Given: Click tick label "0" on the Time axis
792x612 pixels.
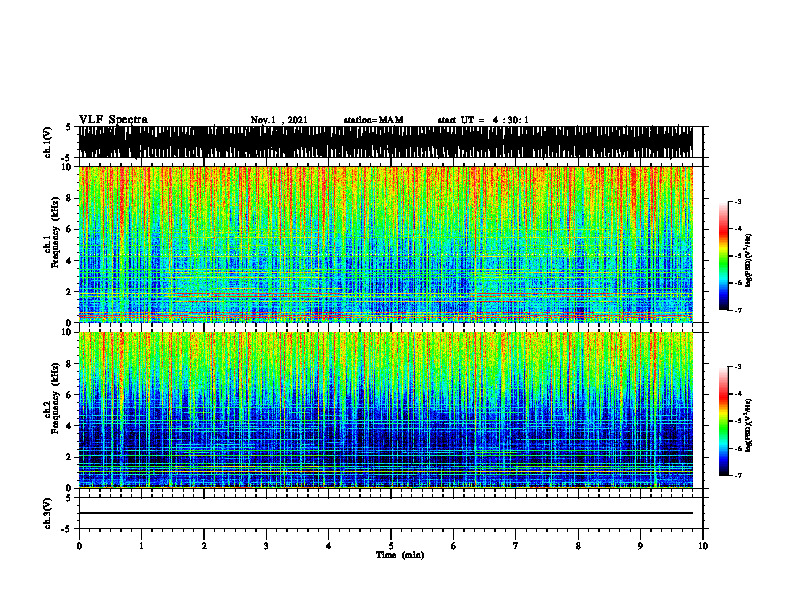Looking at the screenshot, I should tap(79, 546).
